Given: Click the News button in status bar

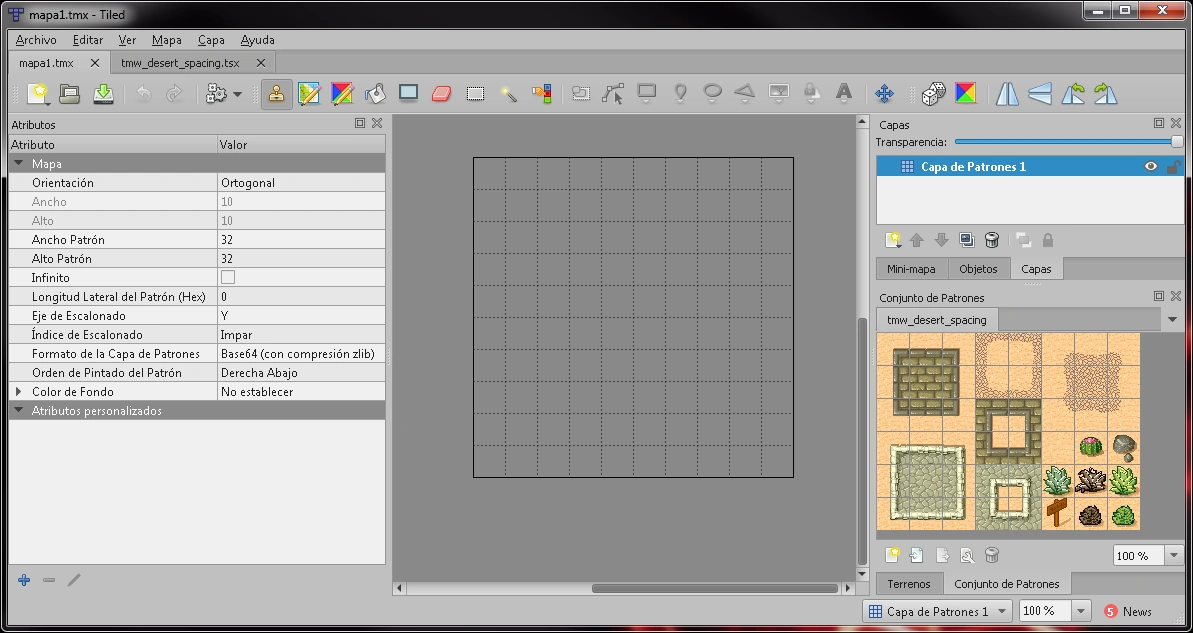Looking at the screenshot, I should click(1128, 611).
